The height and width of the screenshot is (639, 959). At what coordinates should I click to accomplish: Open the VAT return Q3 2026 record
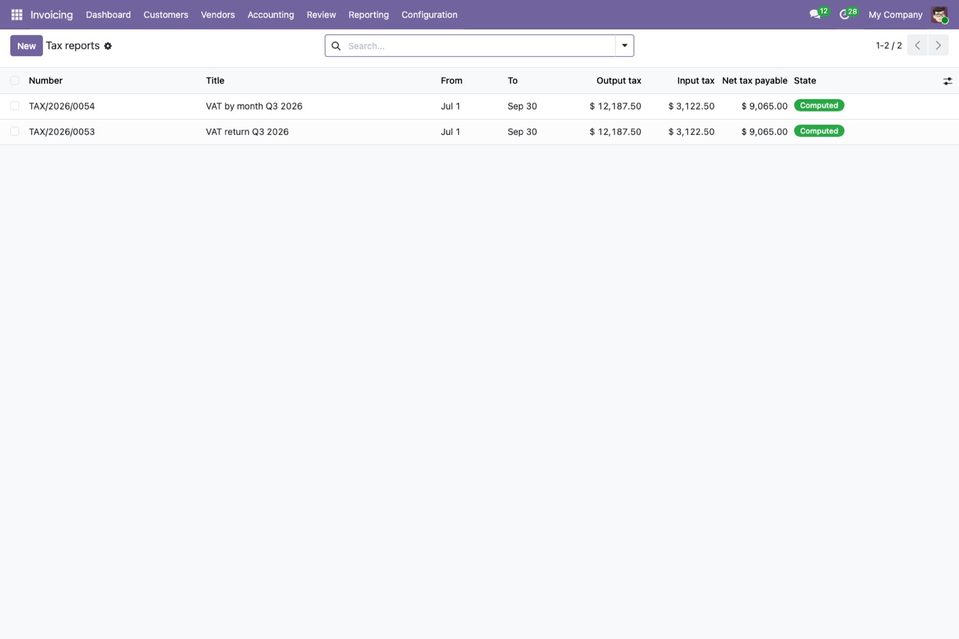tap(247, 131)
